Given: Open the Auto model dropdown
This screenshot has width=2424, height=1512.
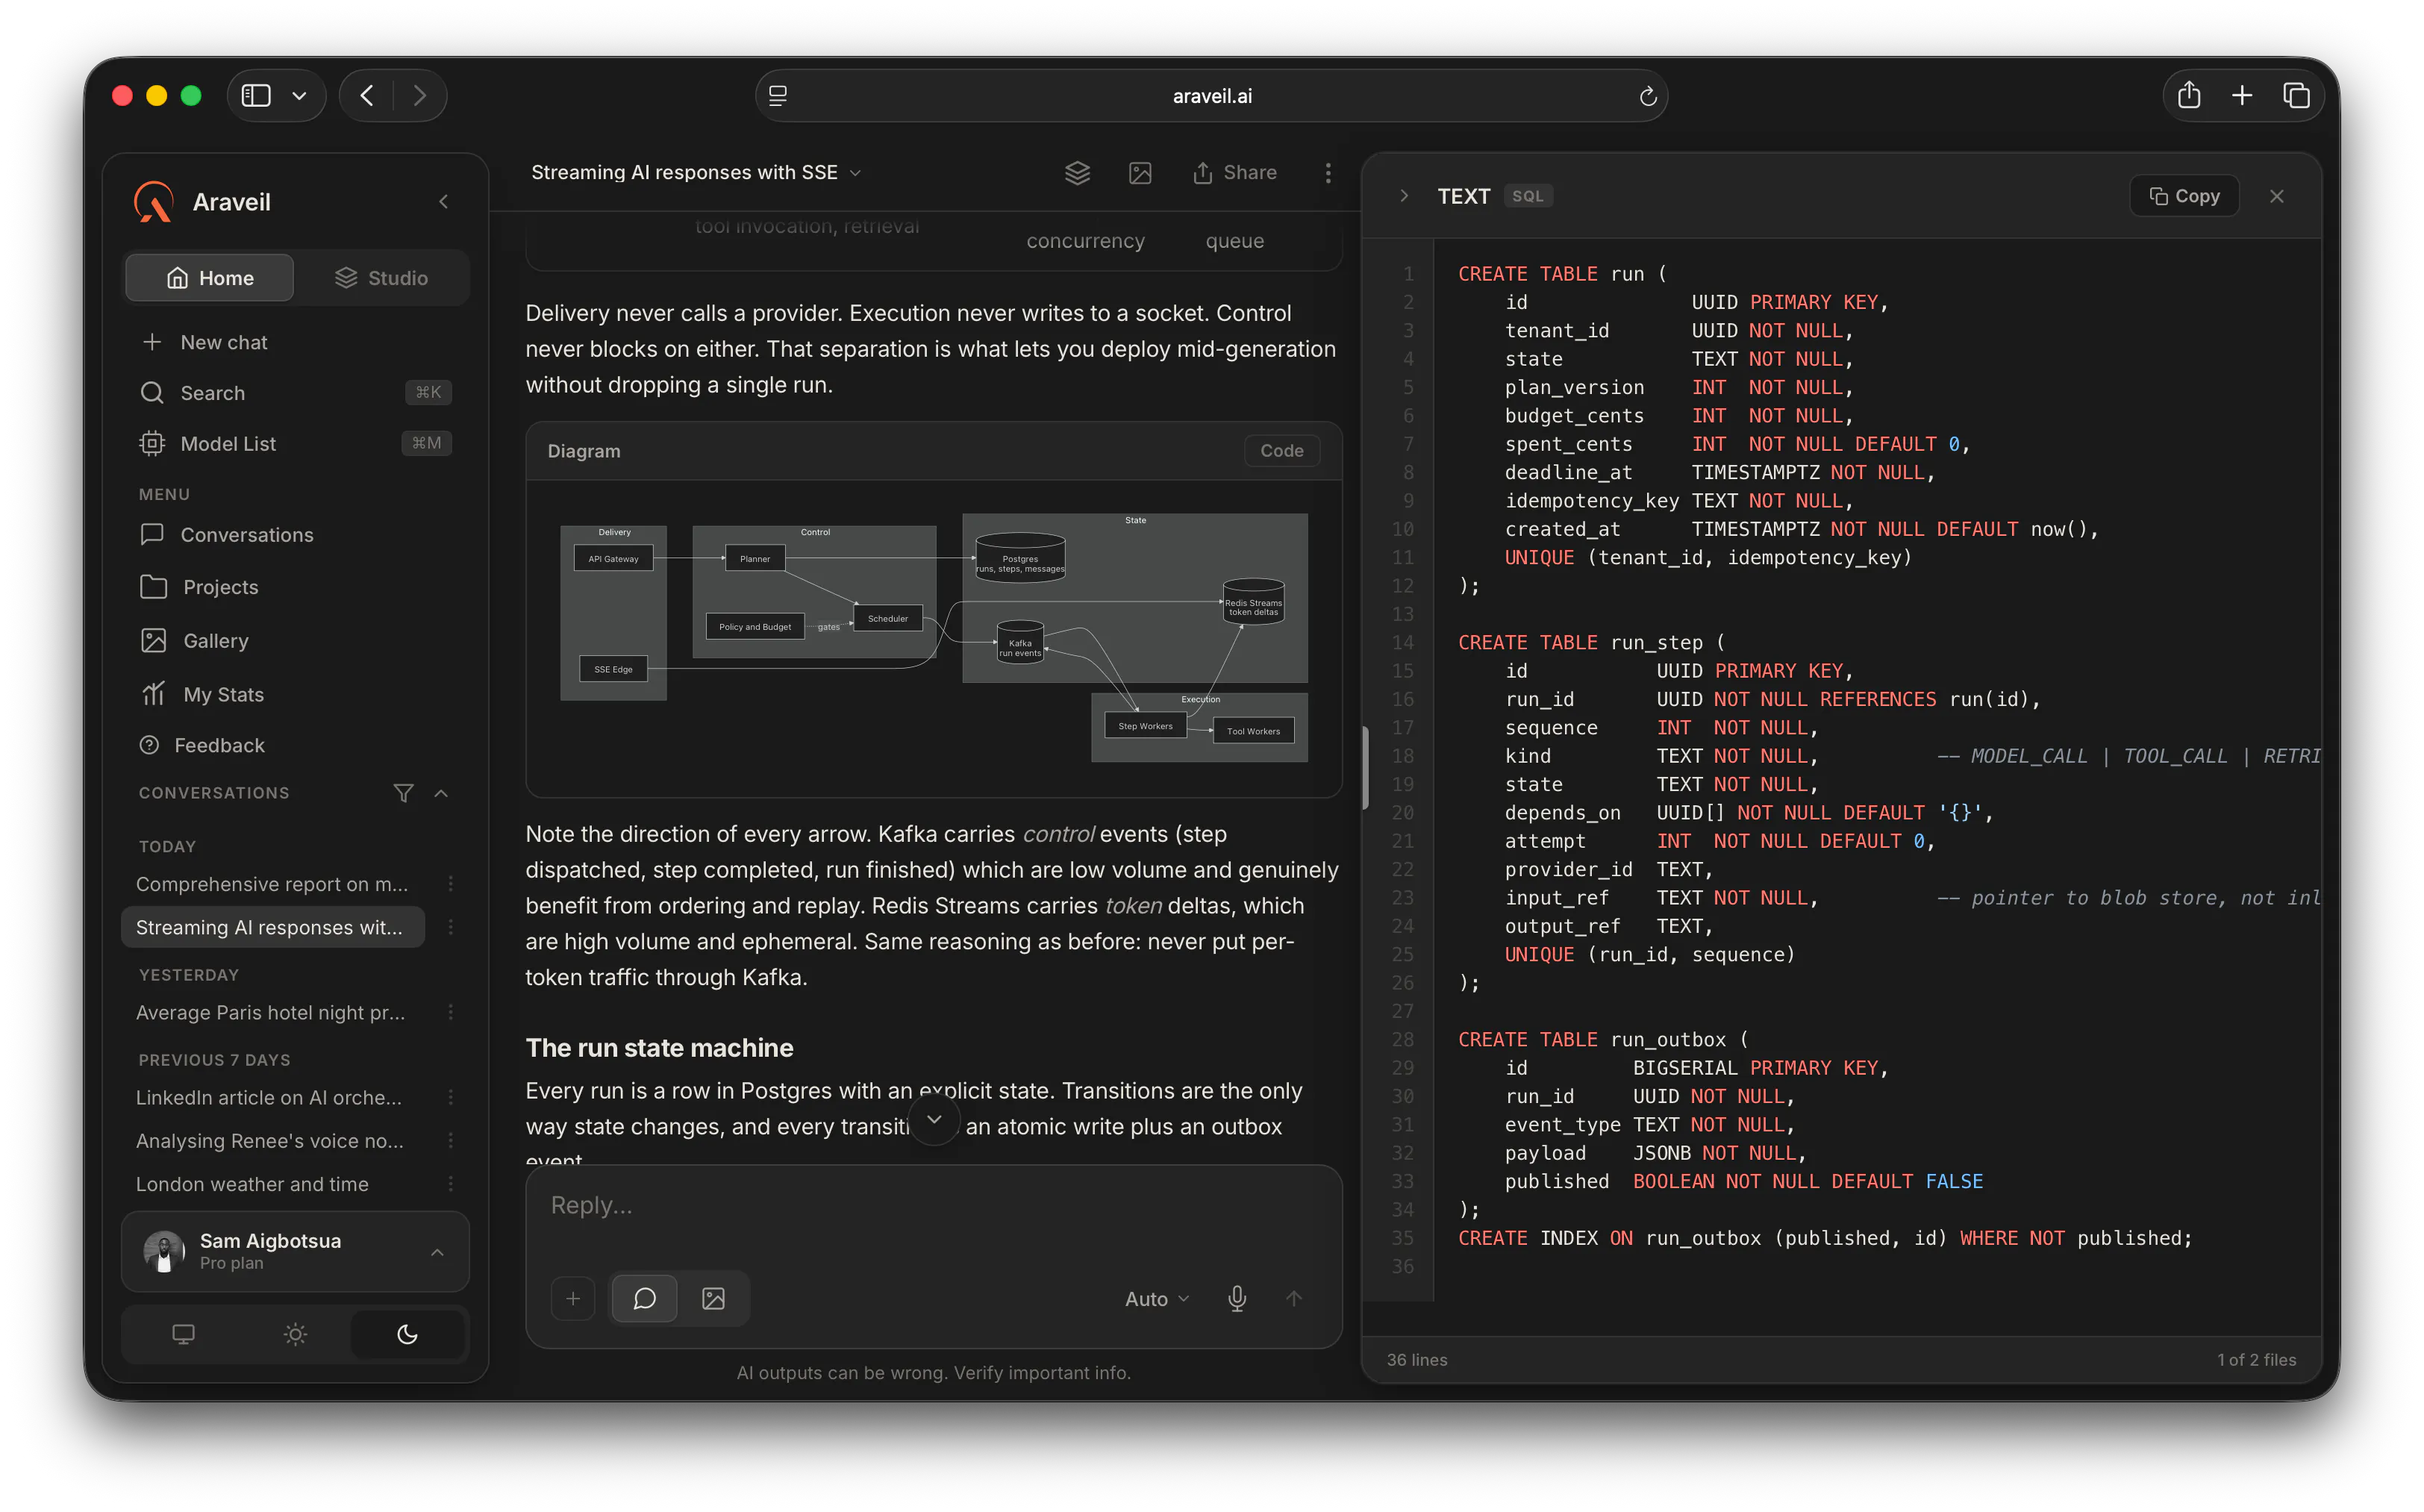Looking at the screenshot, I should click(1157, 1298).
